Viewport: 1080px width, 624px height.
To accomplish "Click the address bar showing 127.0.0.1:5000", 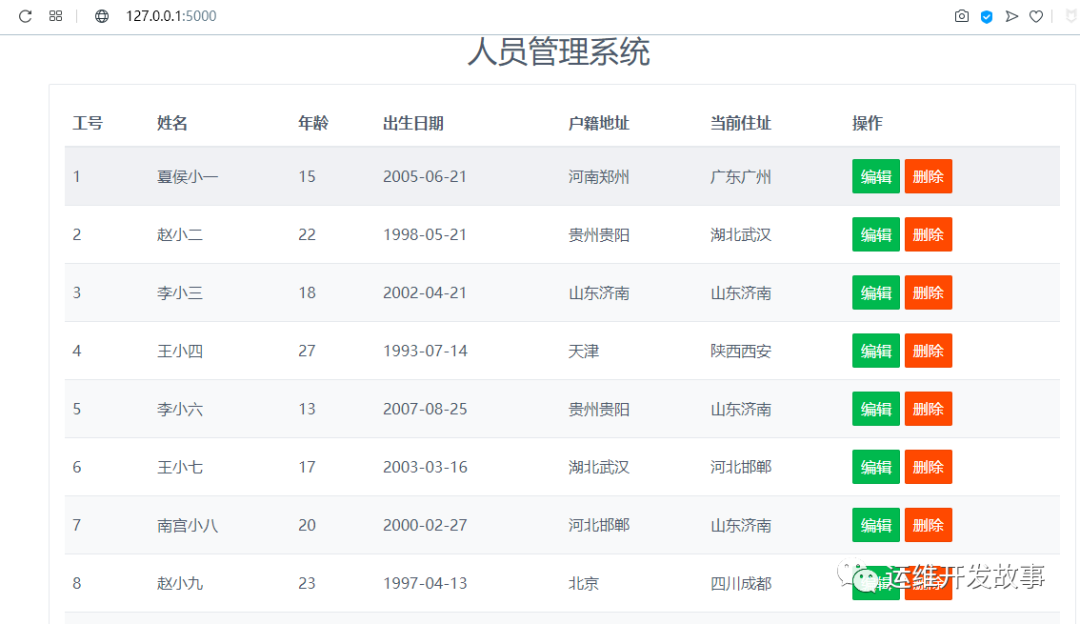I will tap(171, 16).
